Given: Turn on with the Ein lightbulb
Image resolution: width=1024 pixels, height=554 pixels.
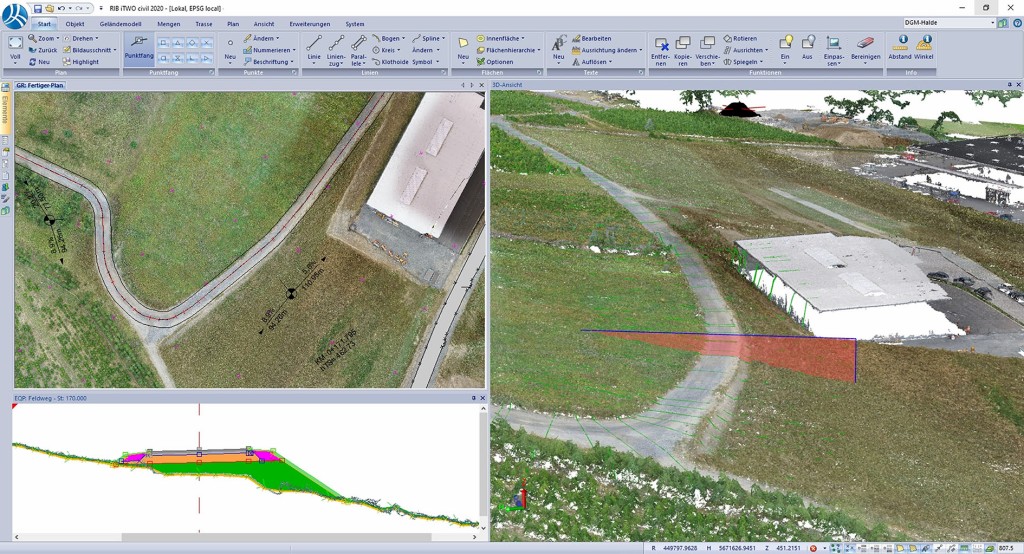Looking at the screenshot, I should (785, 46).
